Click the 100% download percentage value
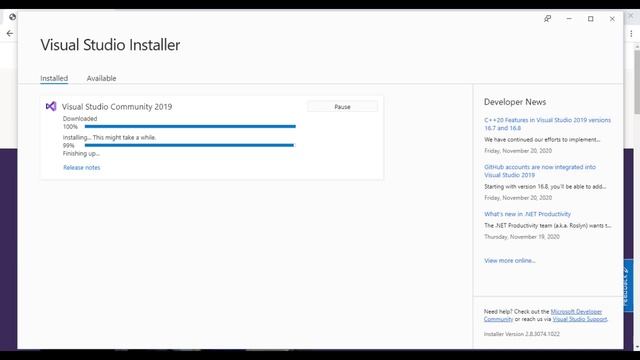Image resolution: width=640 pixels, height=360 pixels. point(70,127)
